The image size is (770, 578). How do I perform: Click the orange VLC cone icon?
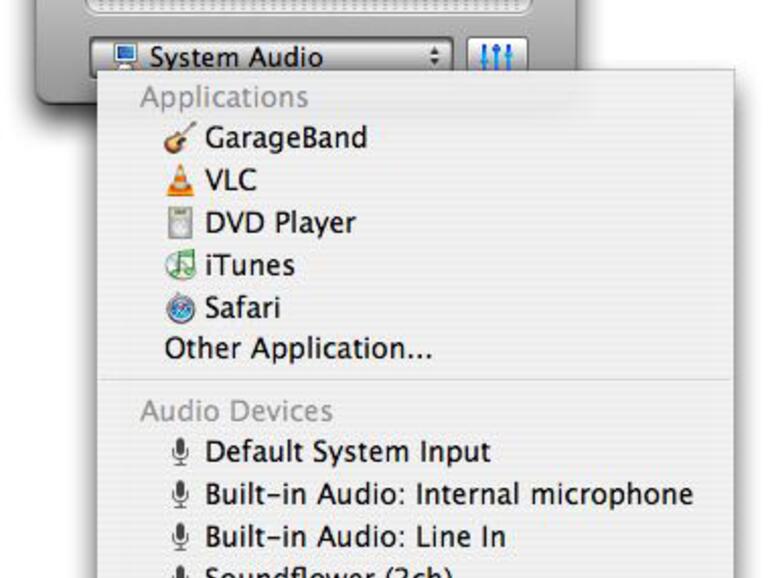click(180, 180)
